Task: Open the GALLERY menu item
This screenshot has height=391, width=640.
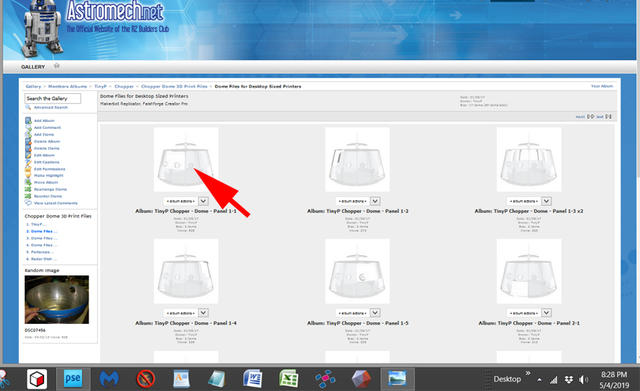Action: (33, 67)
